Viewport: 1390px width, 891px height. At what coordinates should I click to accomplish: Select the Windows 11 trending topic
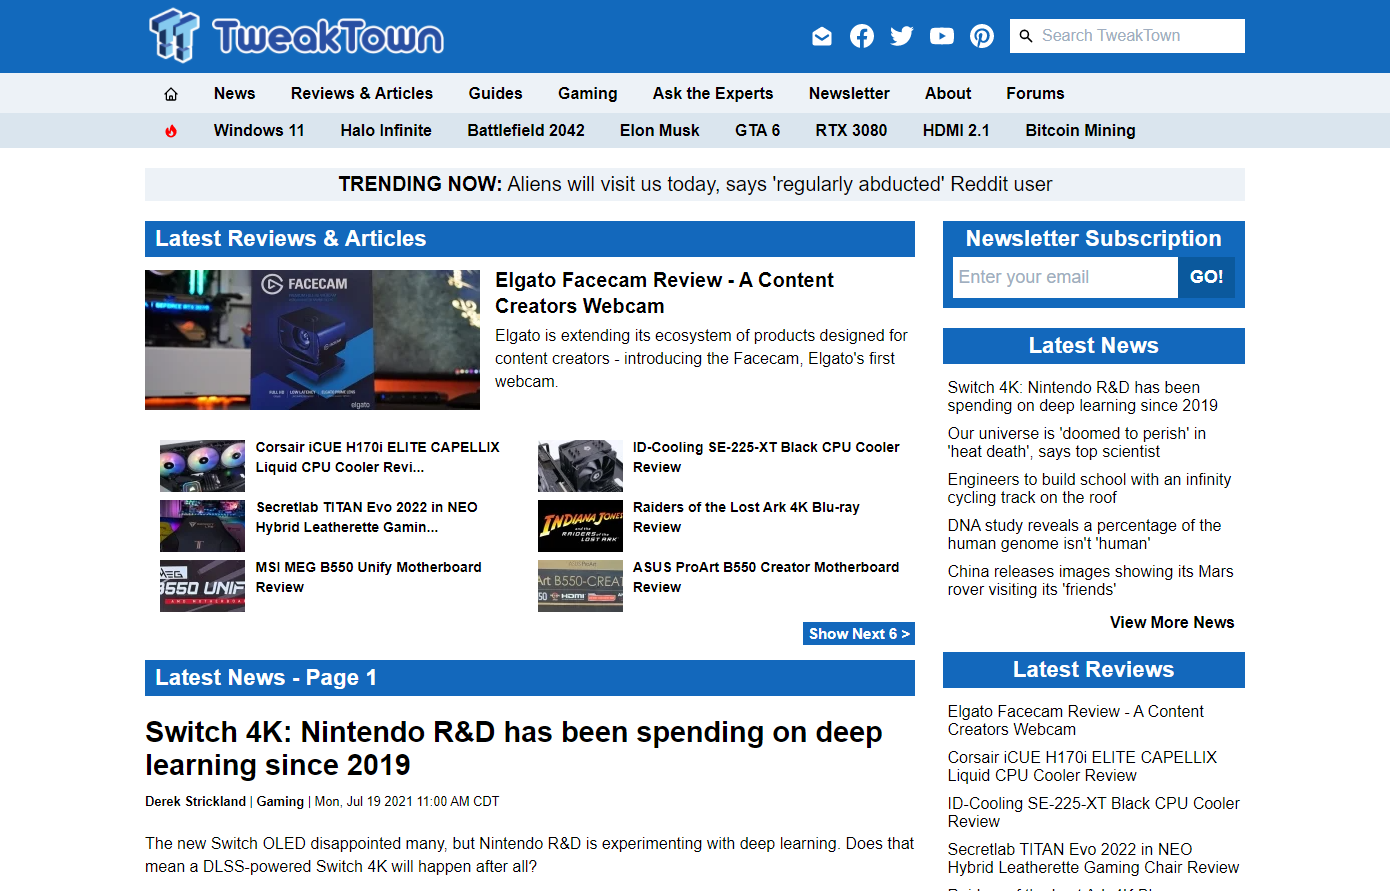pos(259,130)
